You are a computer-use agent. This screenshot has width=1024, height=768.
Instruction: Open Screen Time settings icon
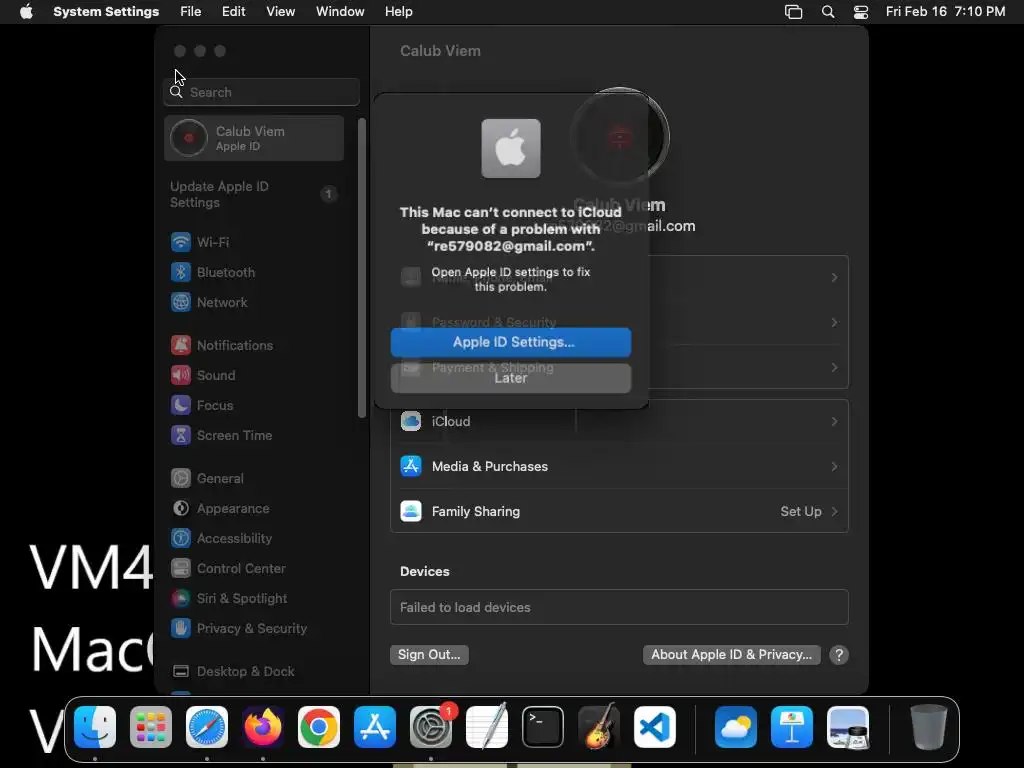click(181, 436)
